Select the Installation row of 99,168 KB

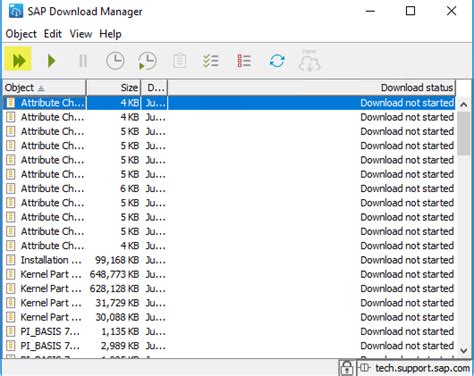point(229,260)
